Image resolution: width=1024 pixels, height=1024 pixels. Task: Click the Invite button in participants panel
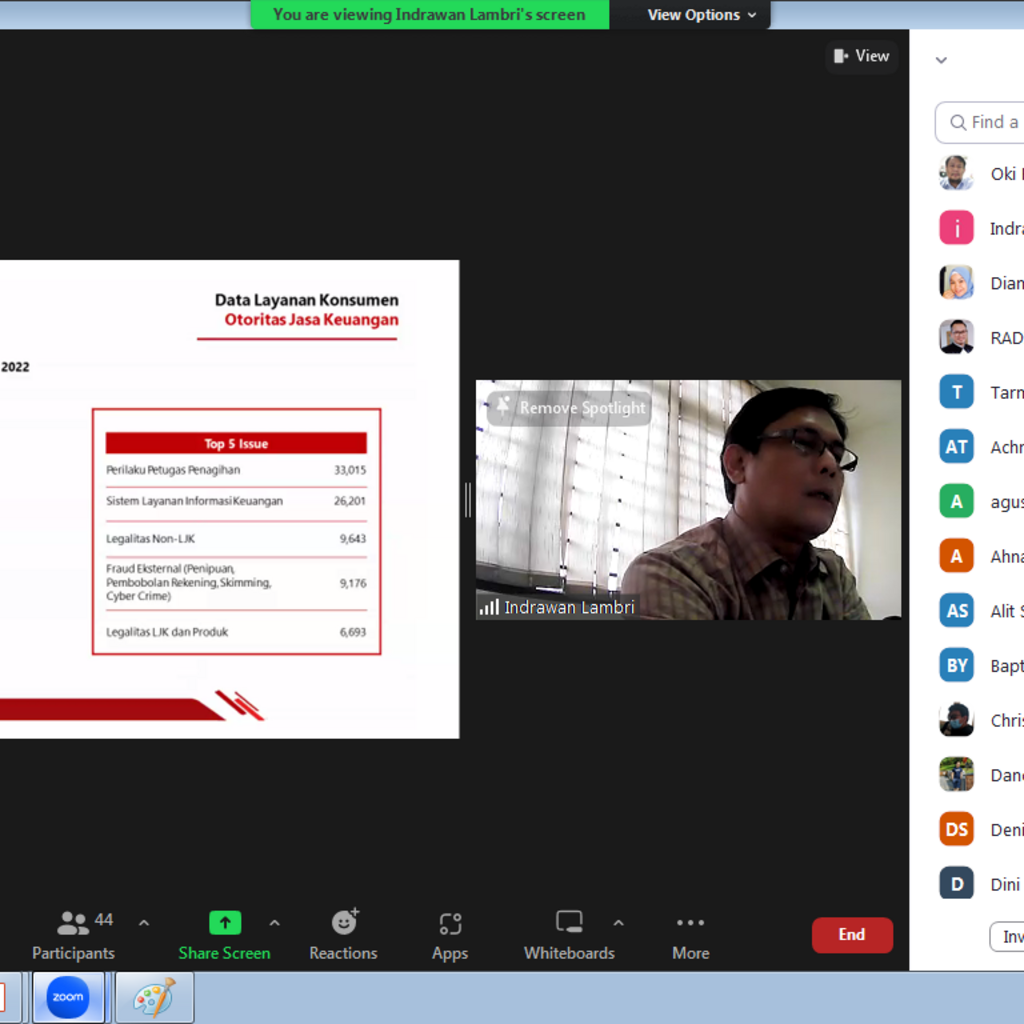[x=1008, y=937]
